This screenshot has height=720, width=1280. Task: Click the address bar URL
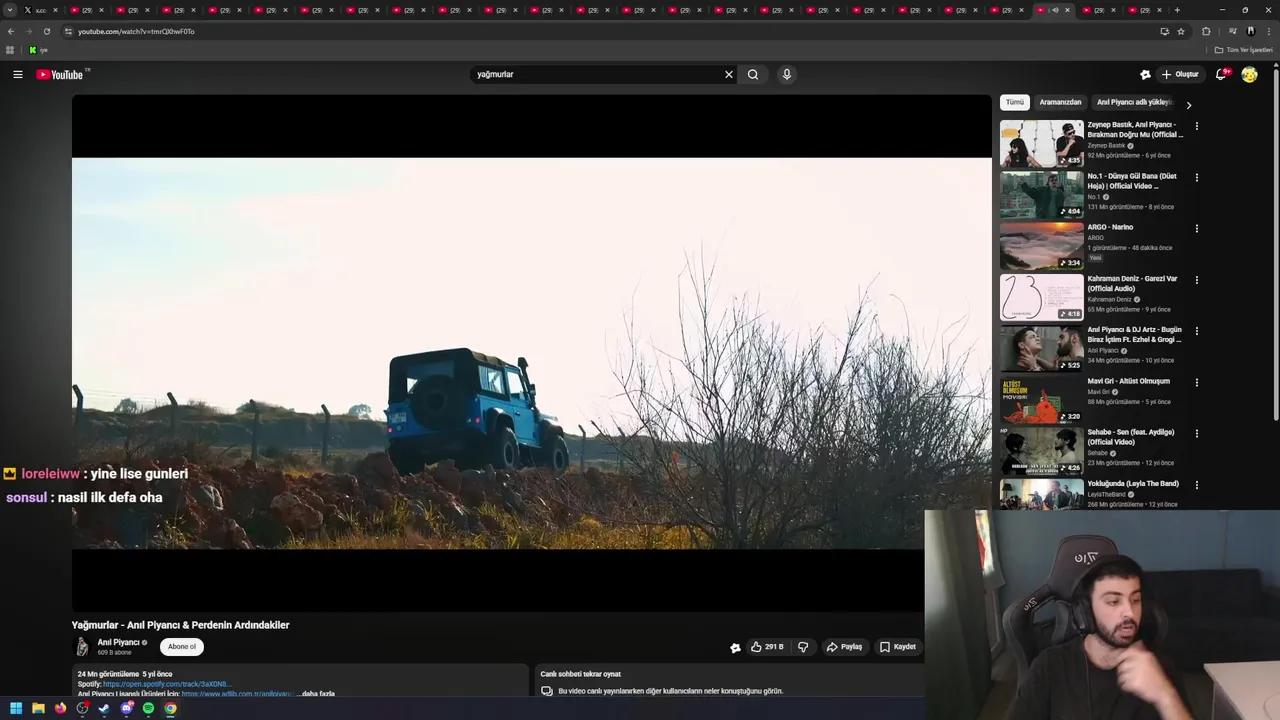pyautogui.click(x=136, y=31)
